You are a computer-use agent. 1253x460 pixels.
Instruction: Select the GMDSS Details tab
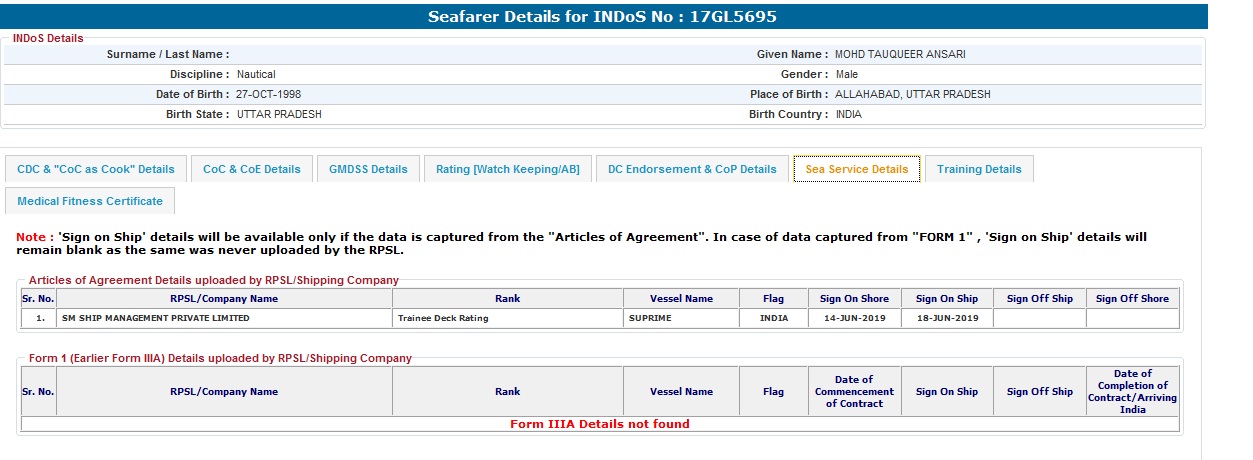(368, 169)
